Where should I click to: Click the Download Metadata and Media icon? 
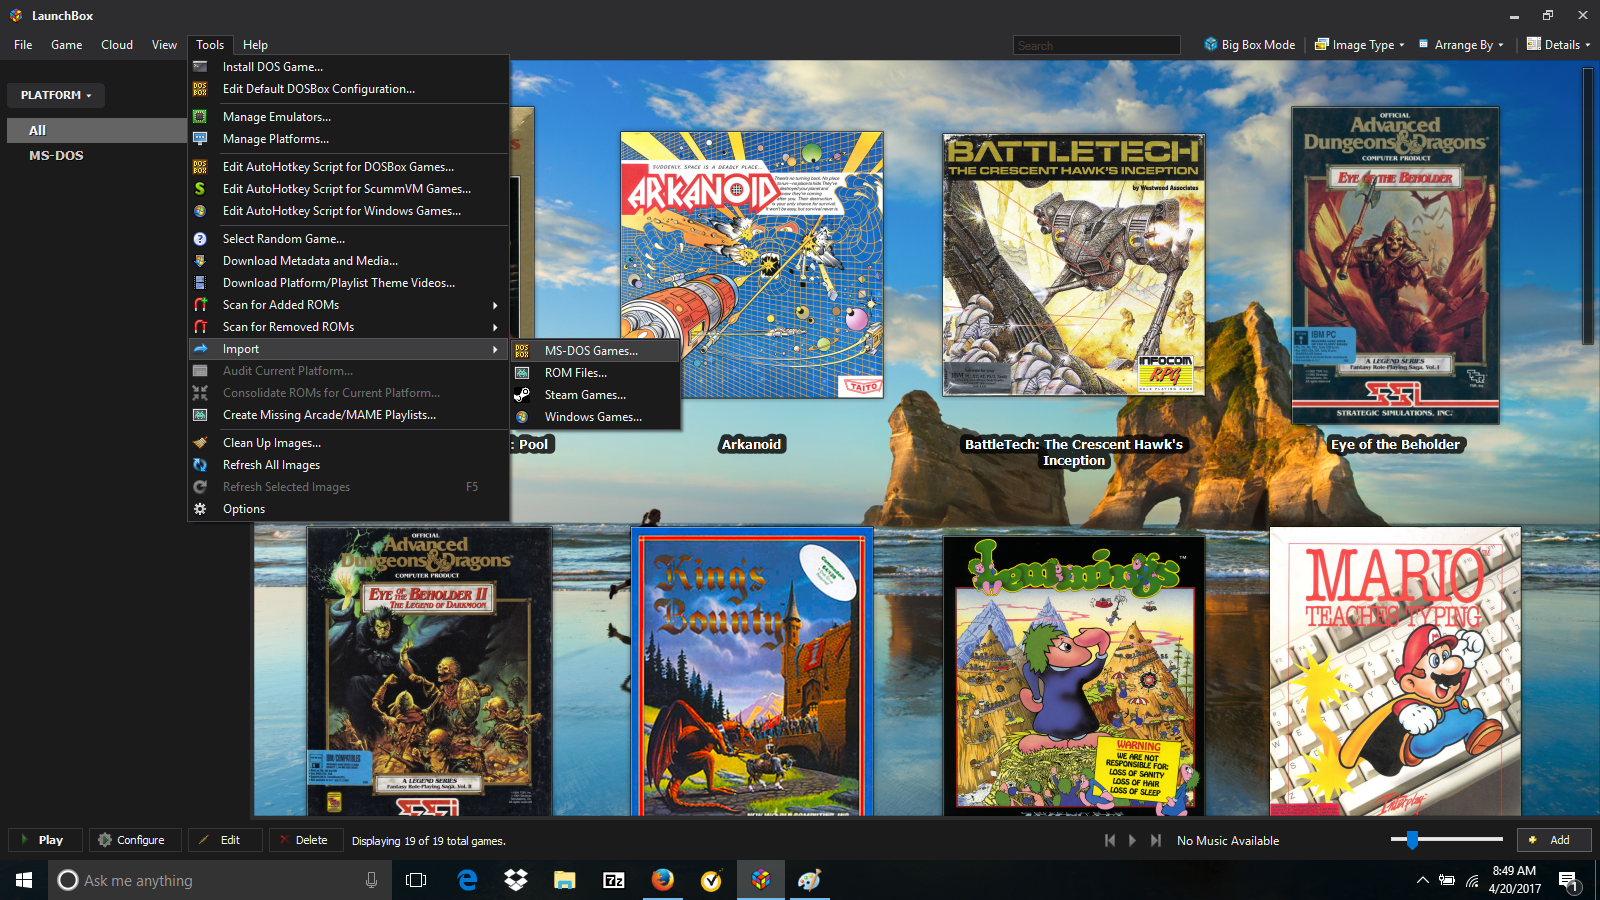point(200,261)
